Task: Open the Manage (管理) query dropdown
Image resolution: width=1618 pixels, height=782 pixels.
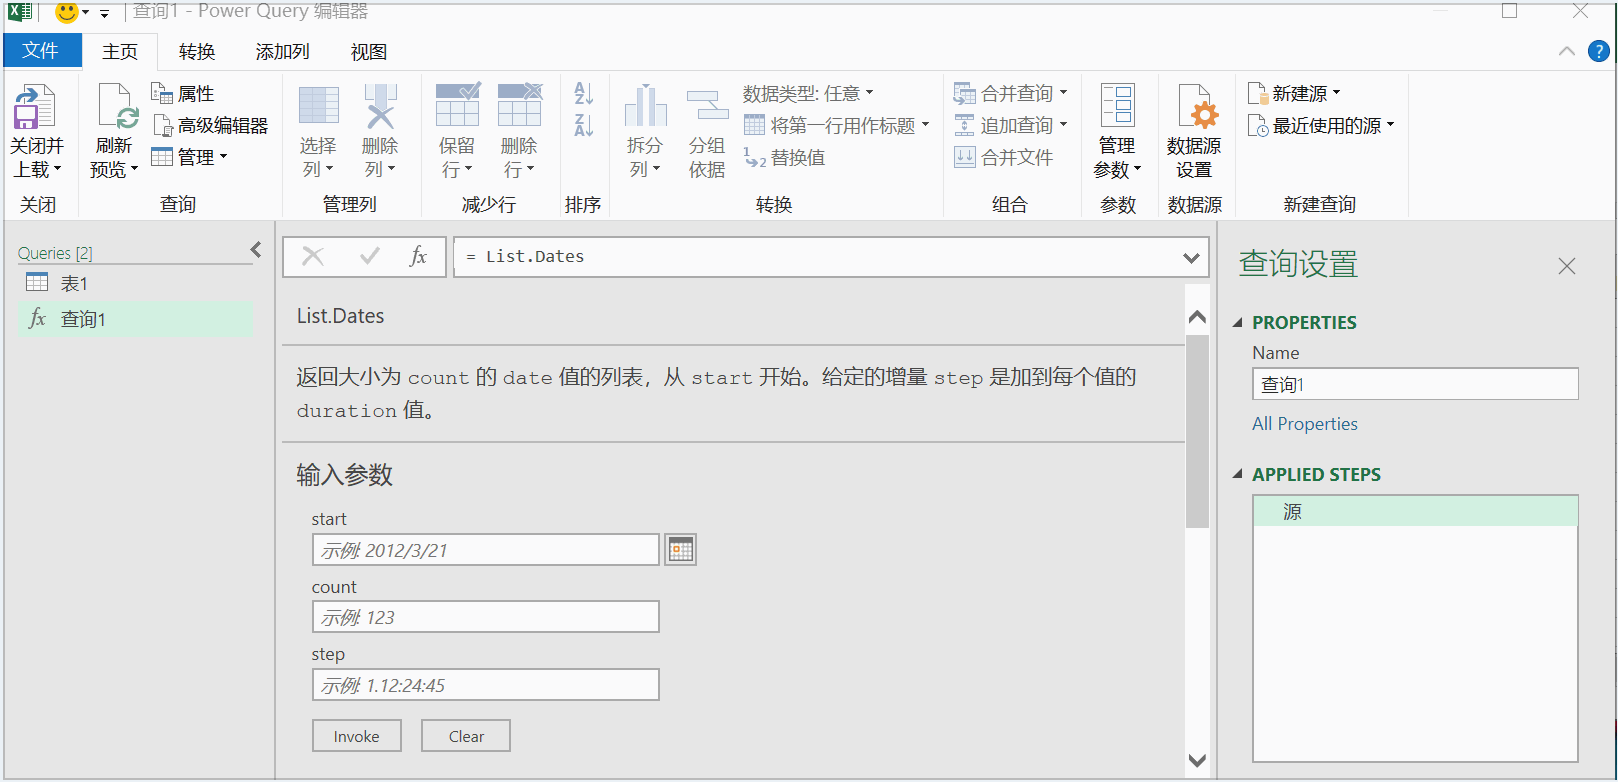Action: (189, 157)
